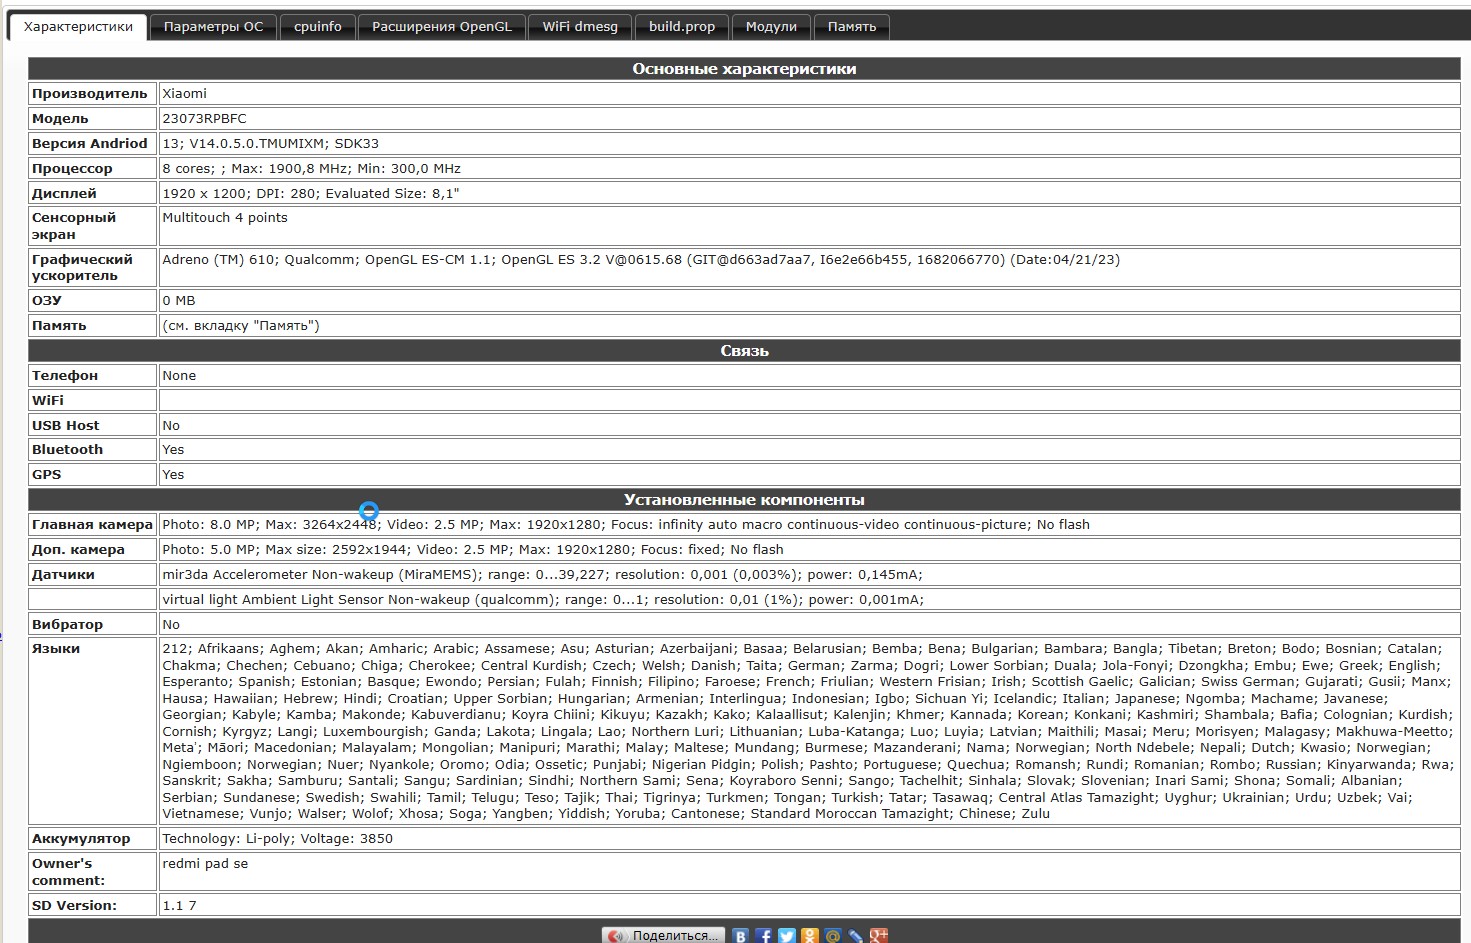1471x943 pixels.
Task: Click the Android version value containing SDK33
Action: coord(271,143)
